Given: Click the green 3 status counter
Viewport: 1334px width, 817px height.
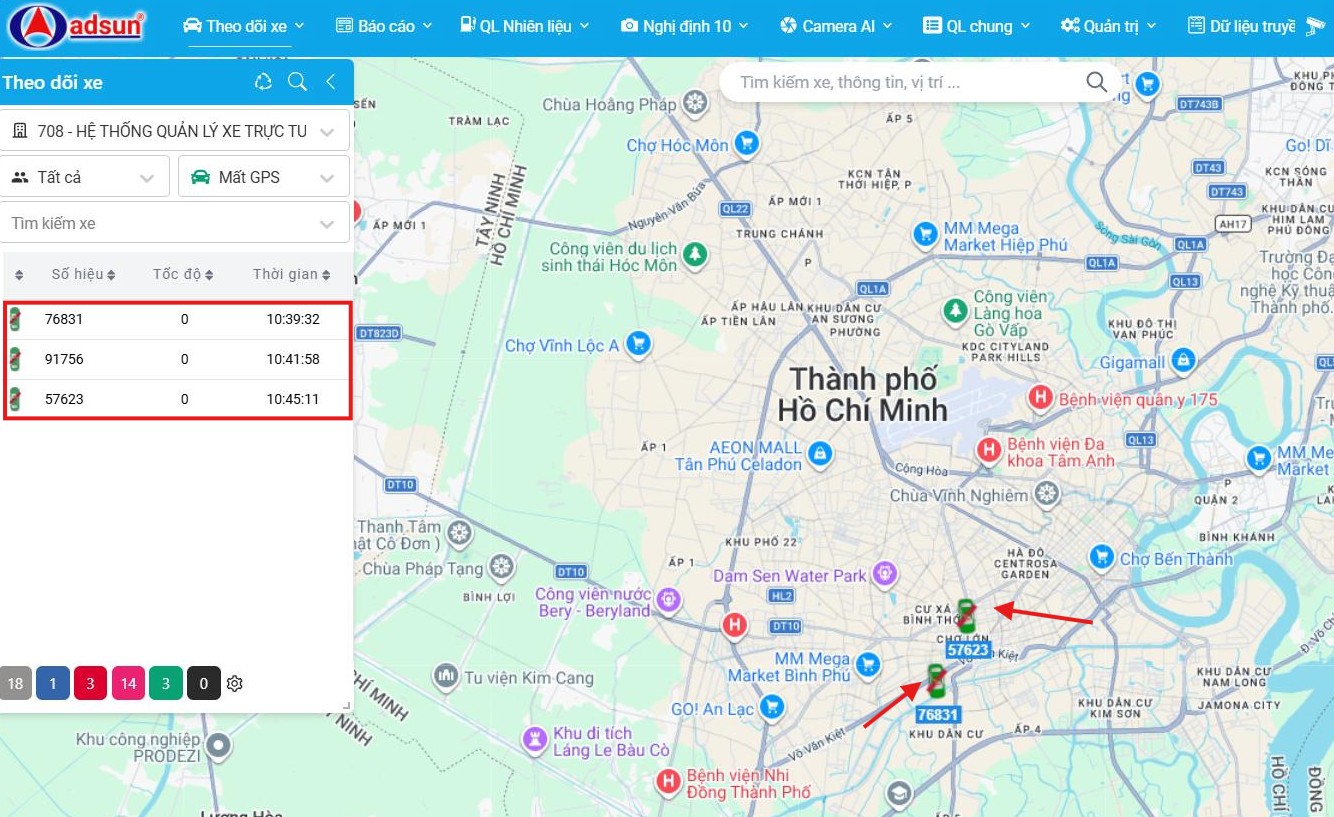Looking at the screenshot, I should 166,684.
